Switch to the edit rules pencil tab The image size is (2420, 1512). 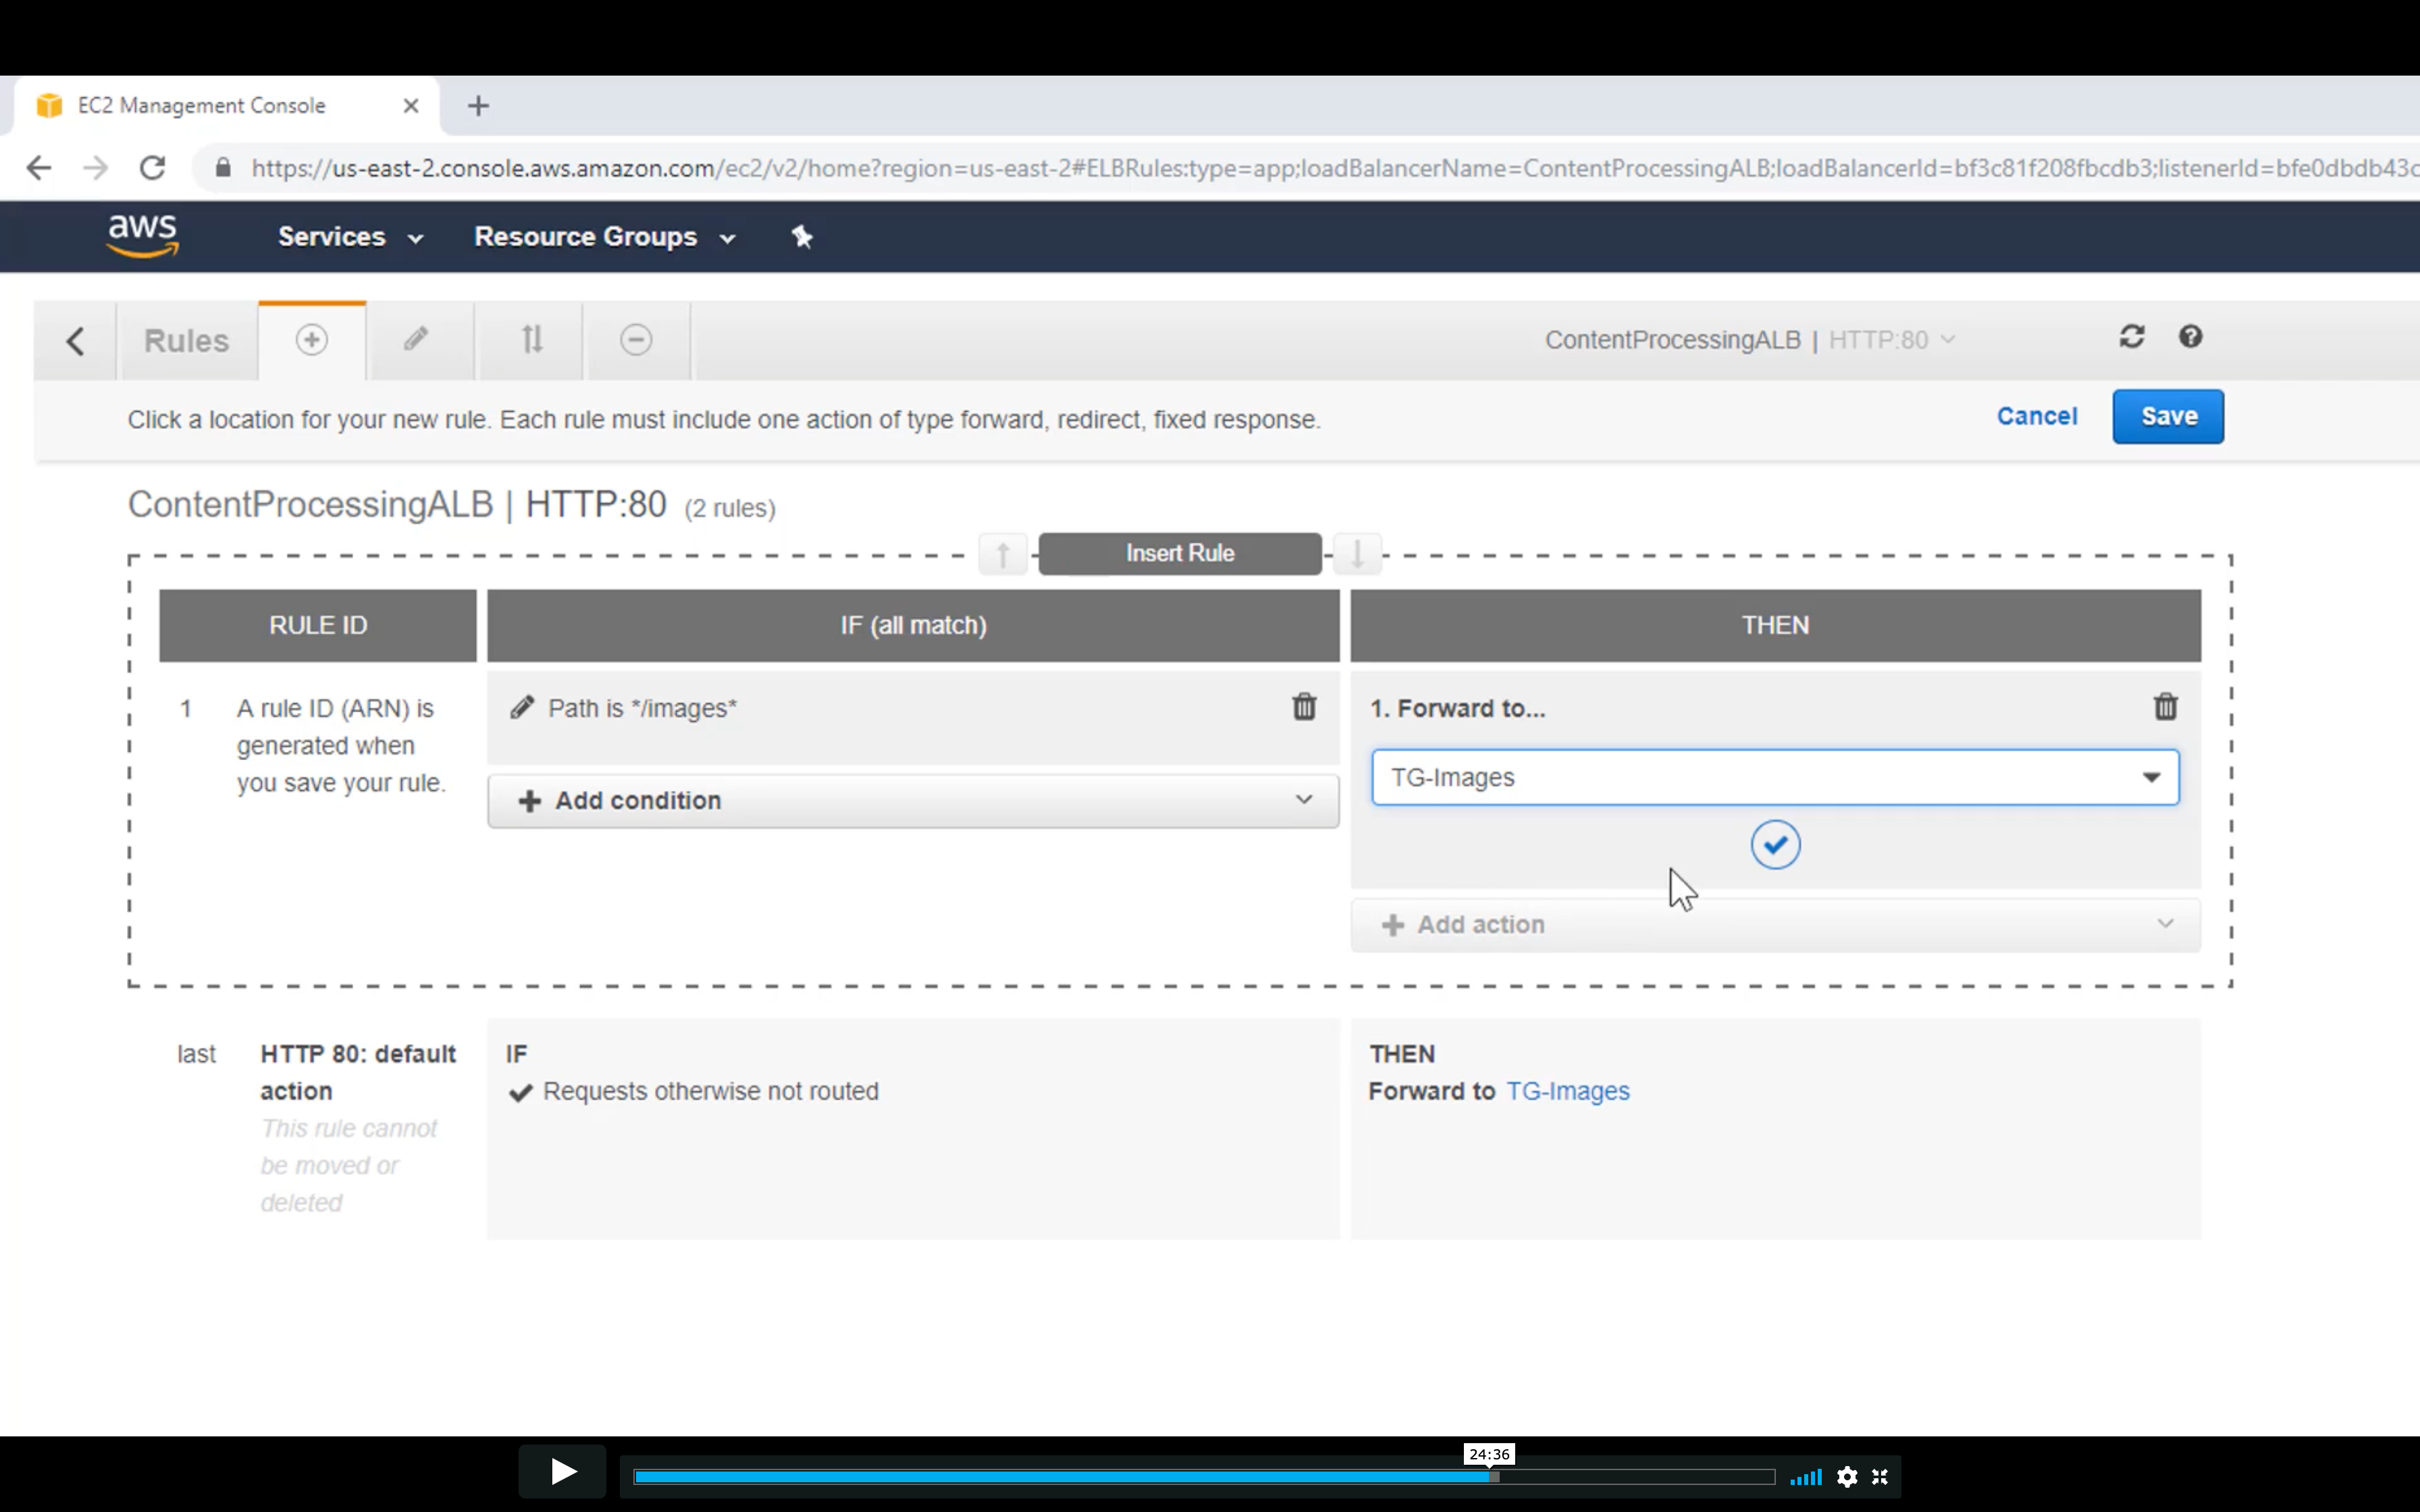[416, 340]
